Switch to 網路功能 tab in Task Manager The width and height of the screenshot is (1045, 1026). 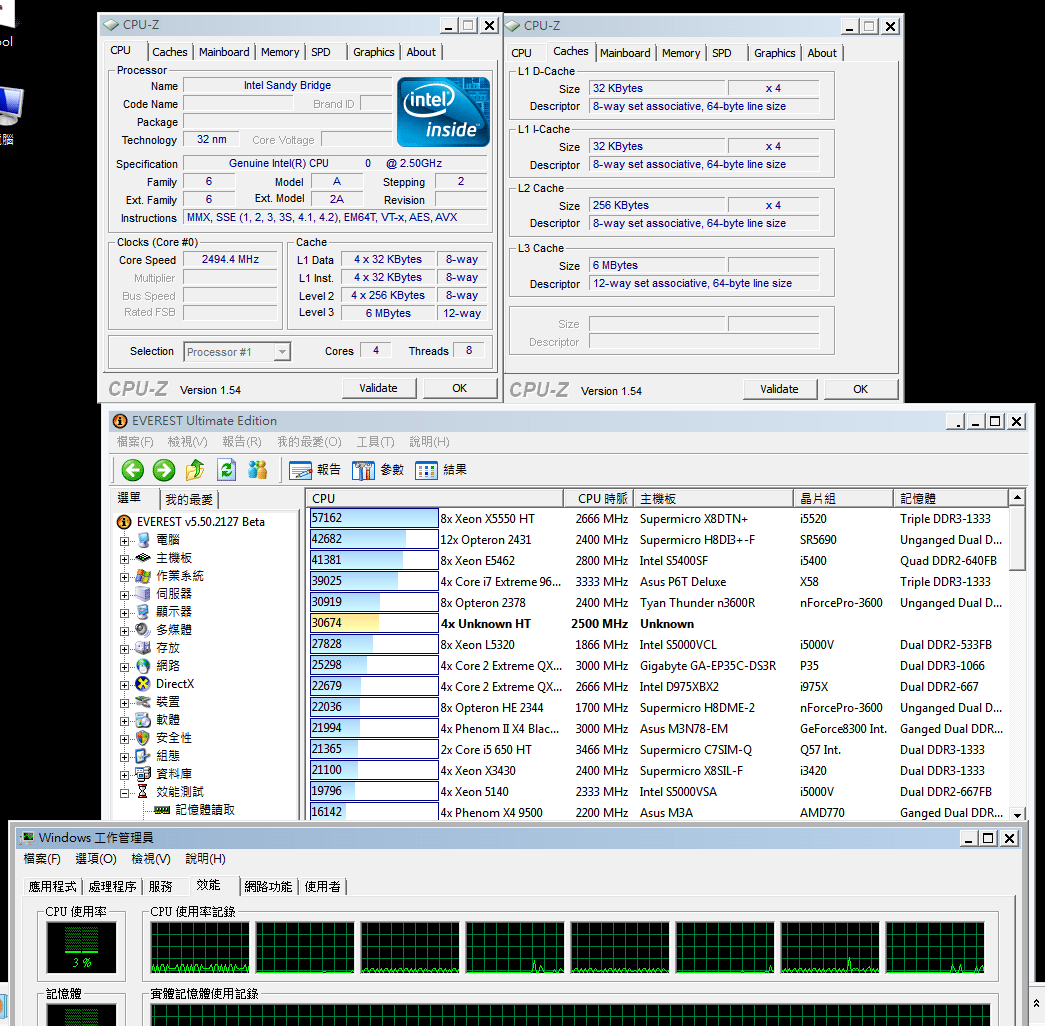pos(268,886)
